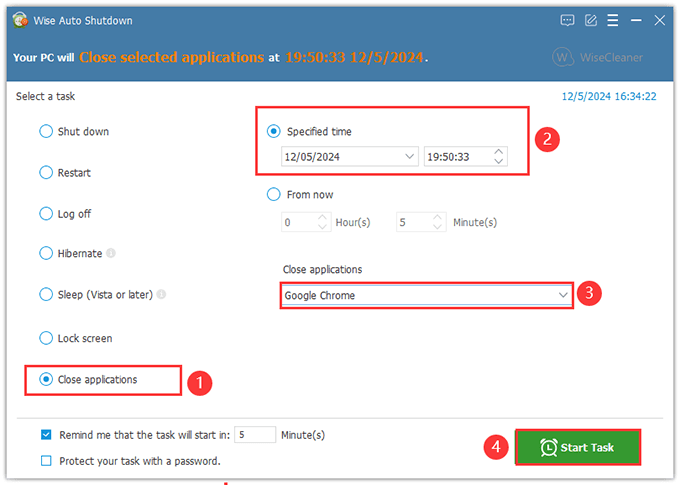
Task: Select the Log off task
Action: pos(65,214)
